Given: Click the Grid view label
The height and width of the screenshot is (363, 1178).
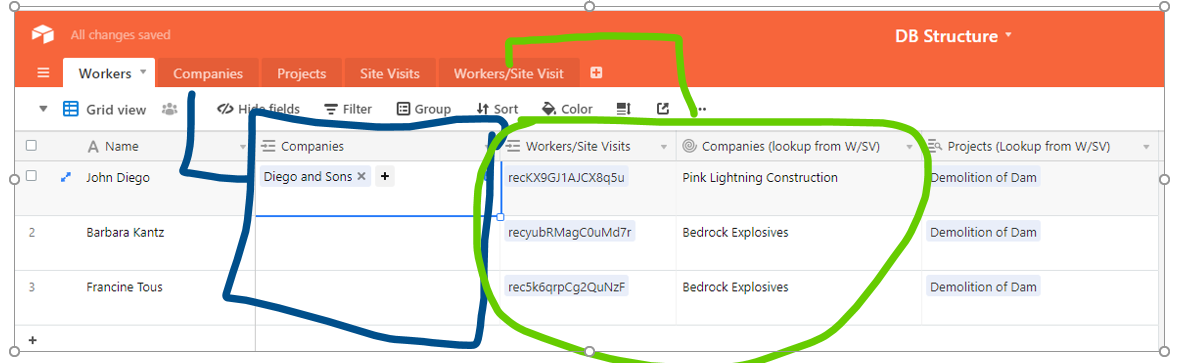Looking at the screenshot, I should click(x=116, y=110).
